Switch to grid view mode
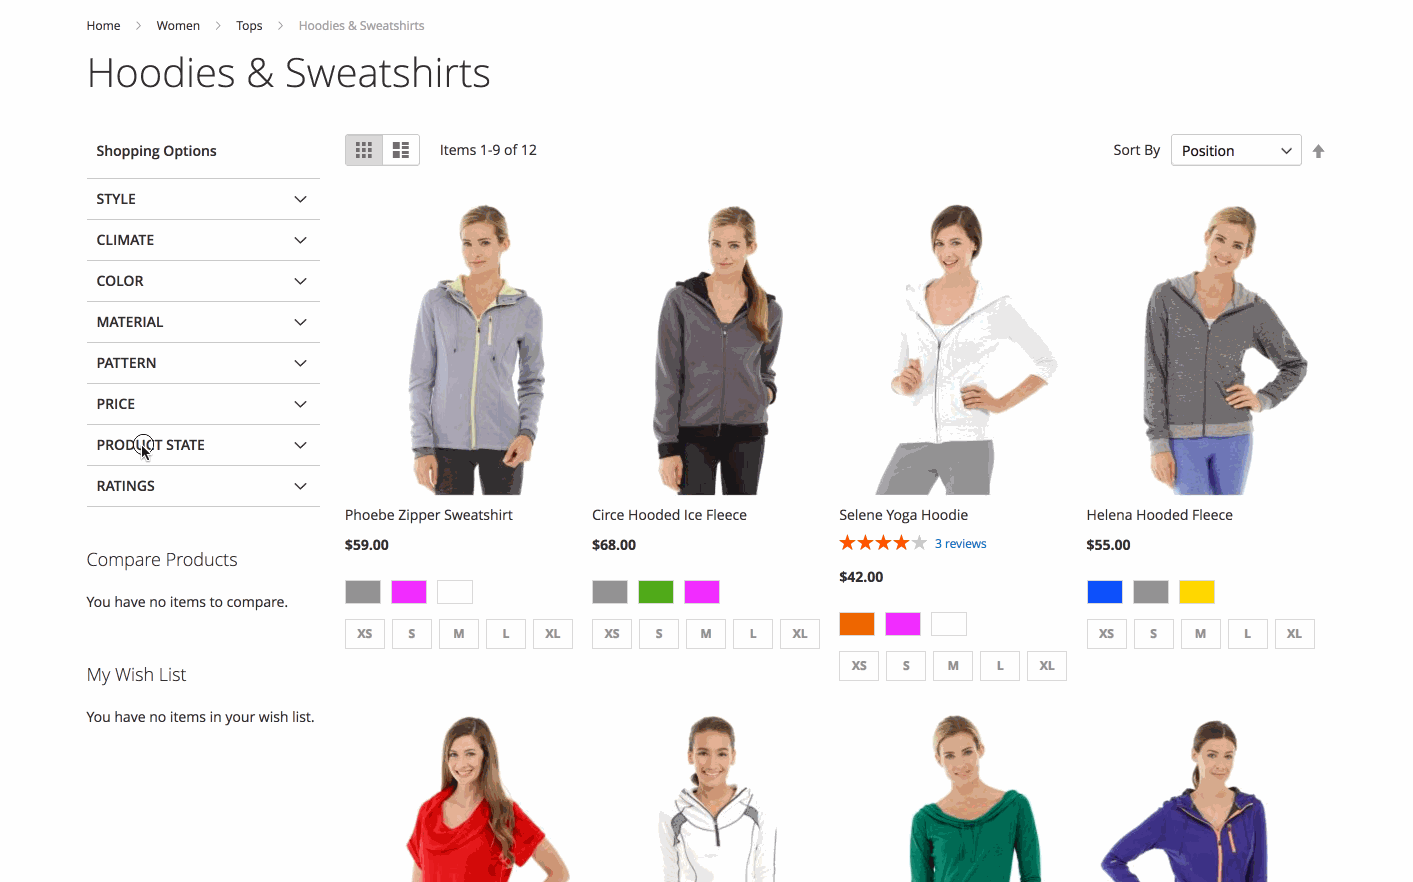The height and width of the screenshot is (882, 1413). (364, 150)
